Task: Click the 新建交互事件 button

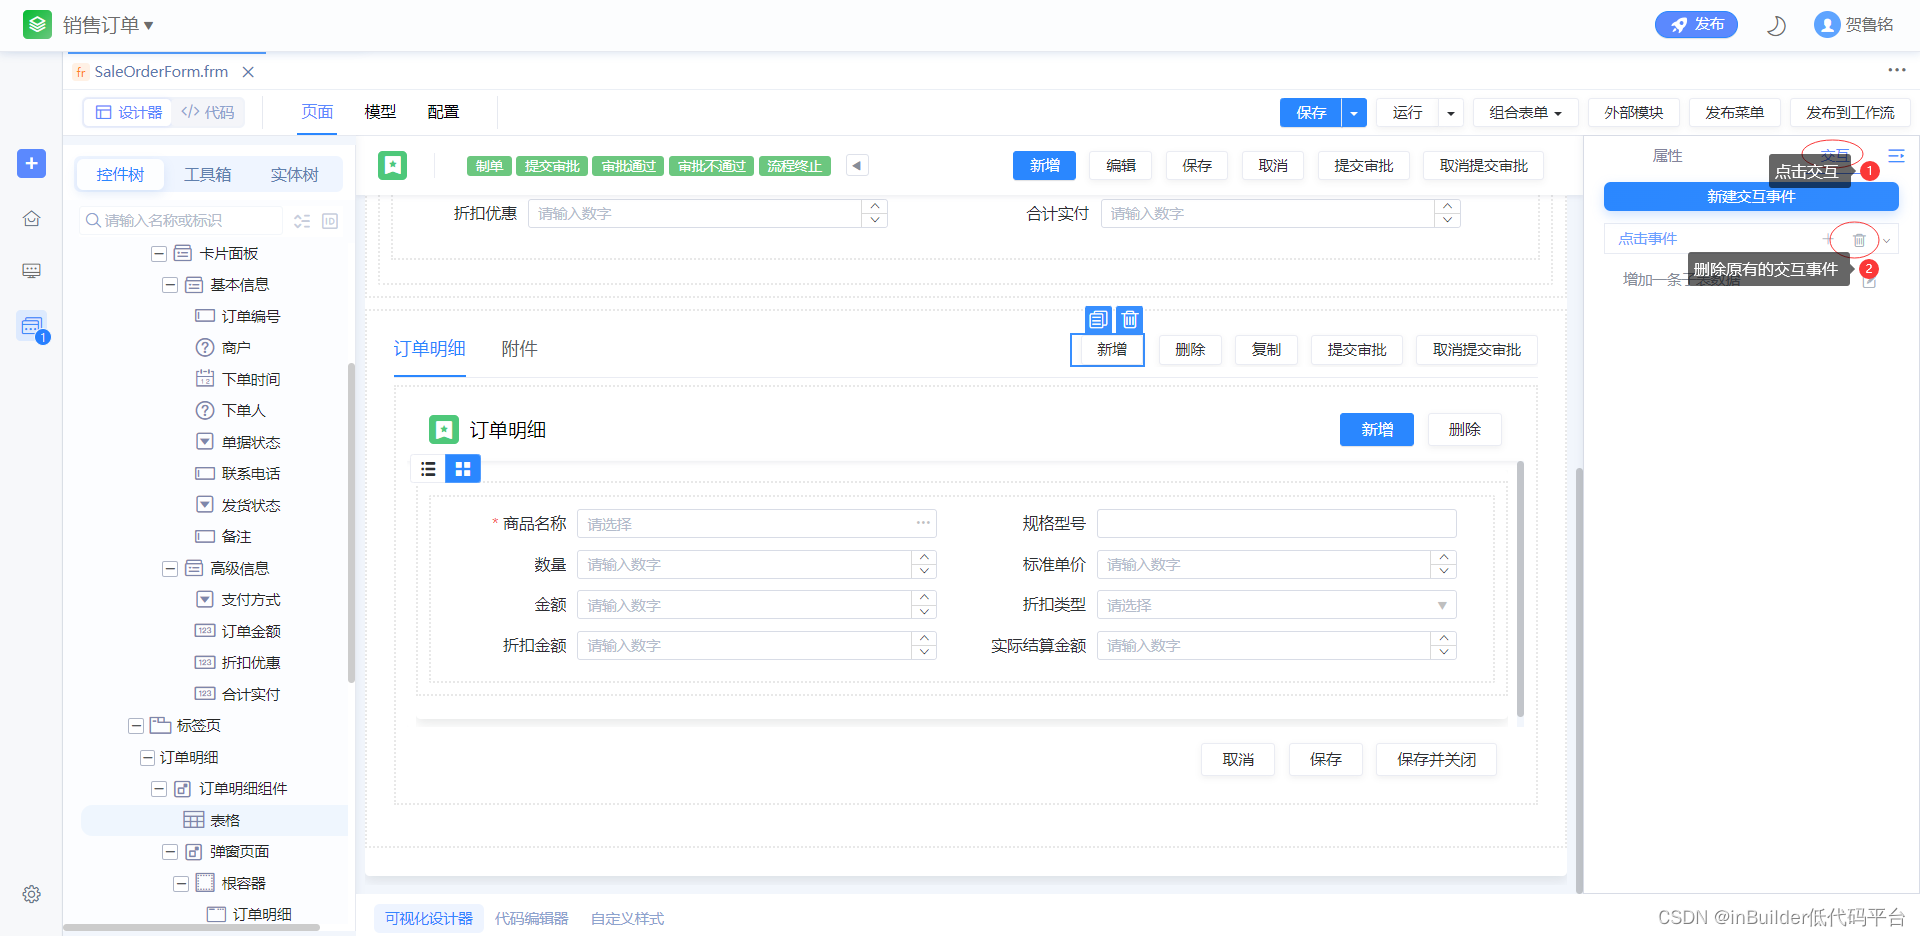Action: [1751, 197]
